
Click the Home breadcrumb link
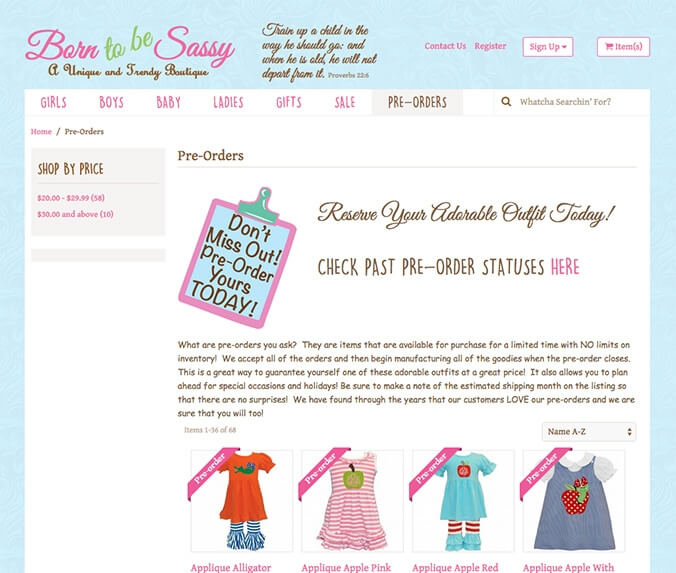pos(41,132)
